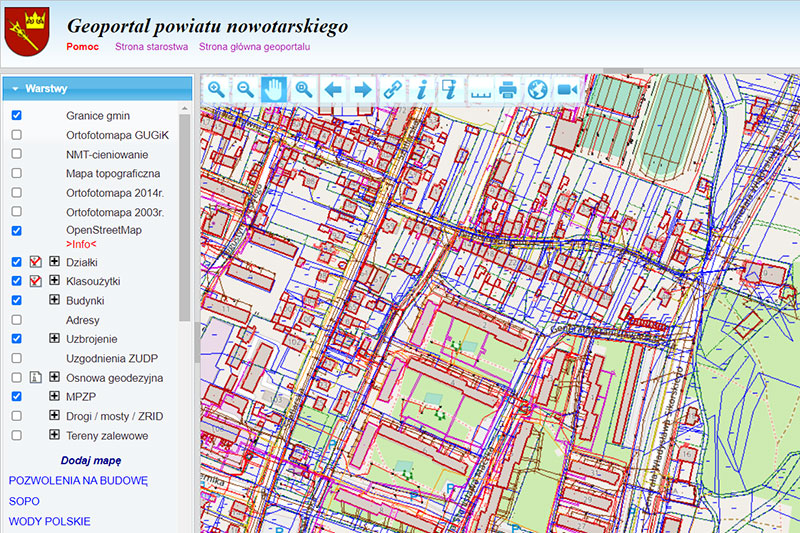Open POZWOLENIA NA BUDOWĘ link
The image size is (800, 533).
tap(78, 480)
